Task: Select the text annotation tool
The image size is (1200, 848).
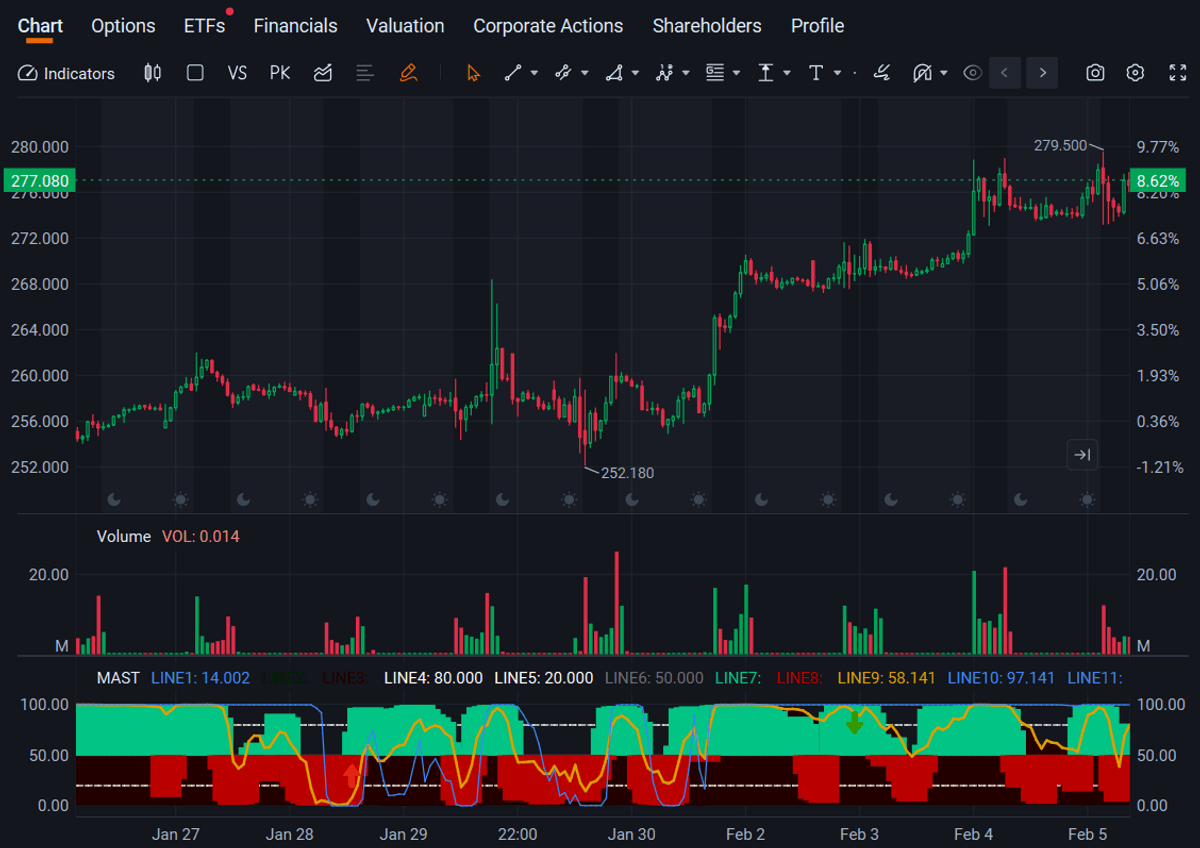Action: click(x=816, y=73)
